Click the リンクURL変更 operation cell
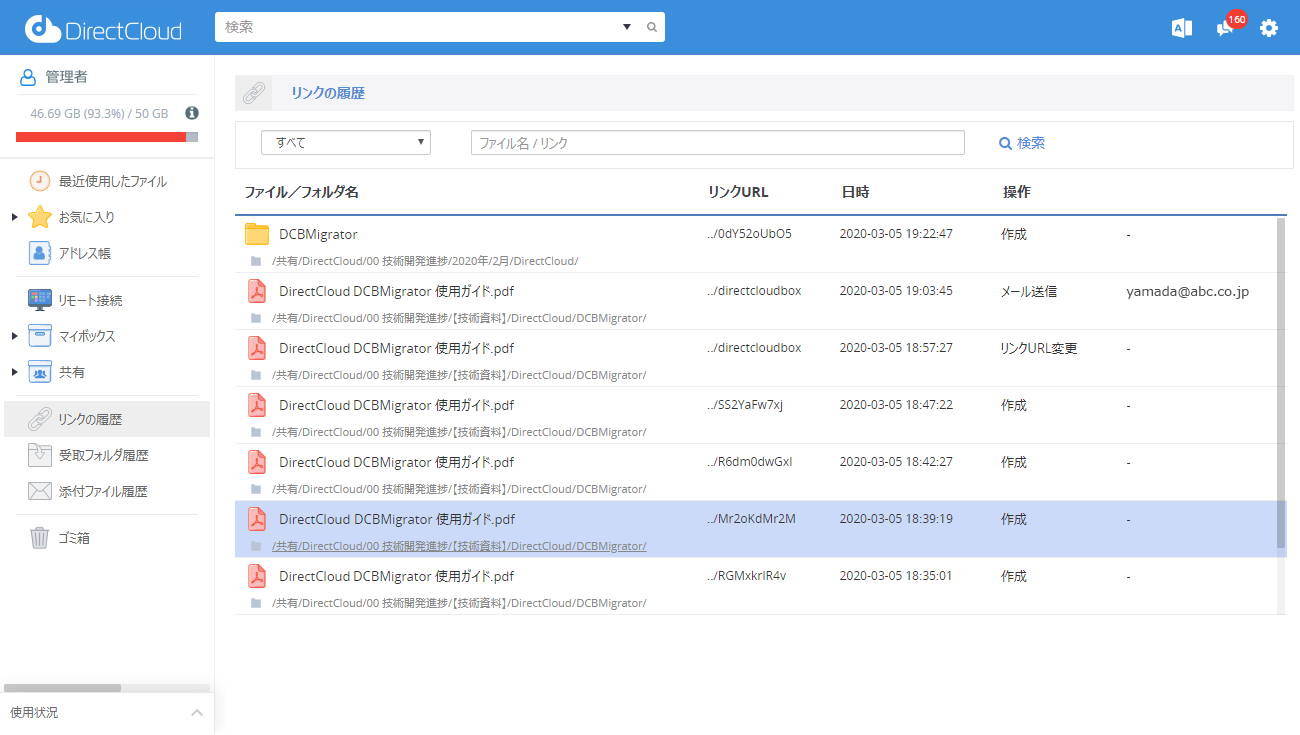 (1039, 348)
